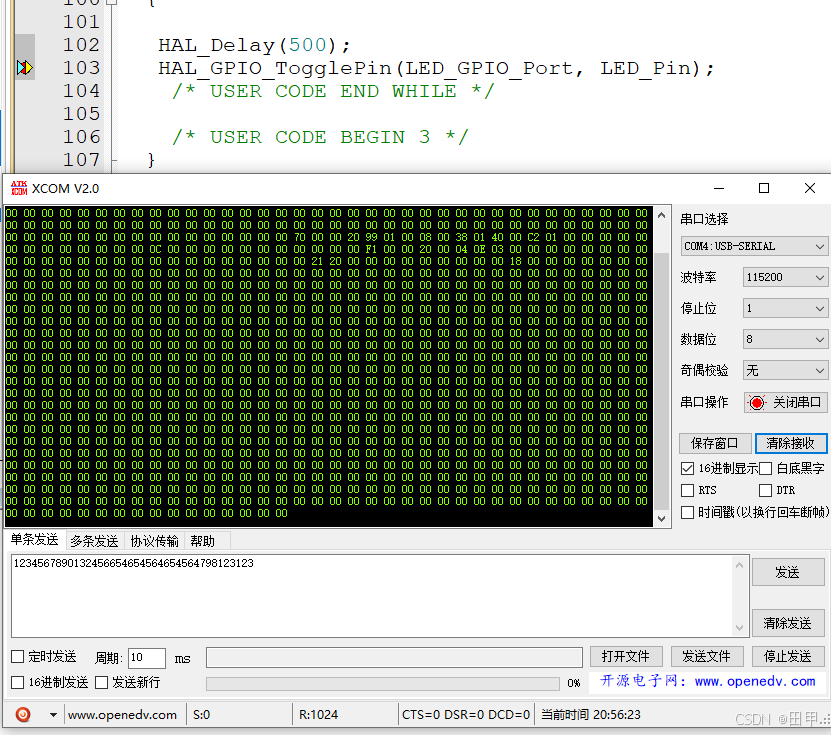The image size is (831, 735).
Task: Enable the 时间戳 timestamp checkbox
Action: click(687, 512)
